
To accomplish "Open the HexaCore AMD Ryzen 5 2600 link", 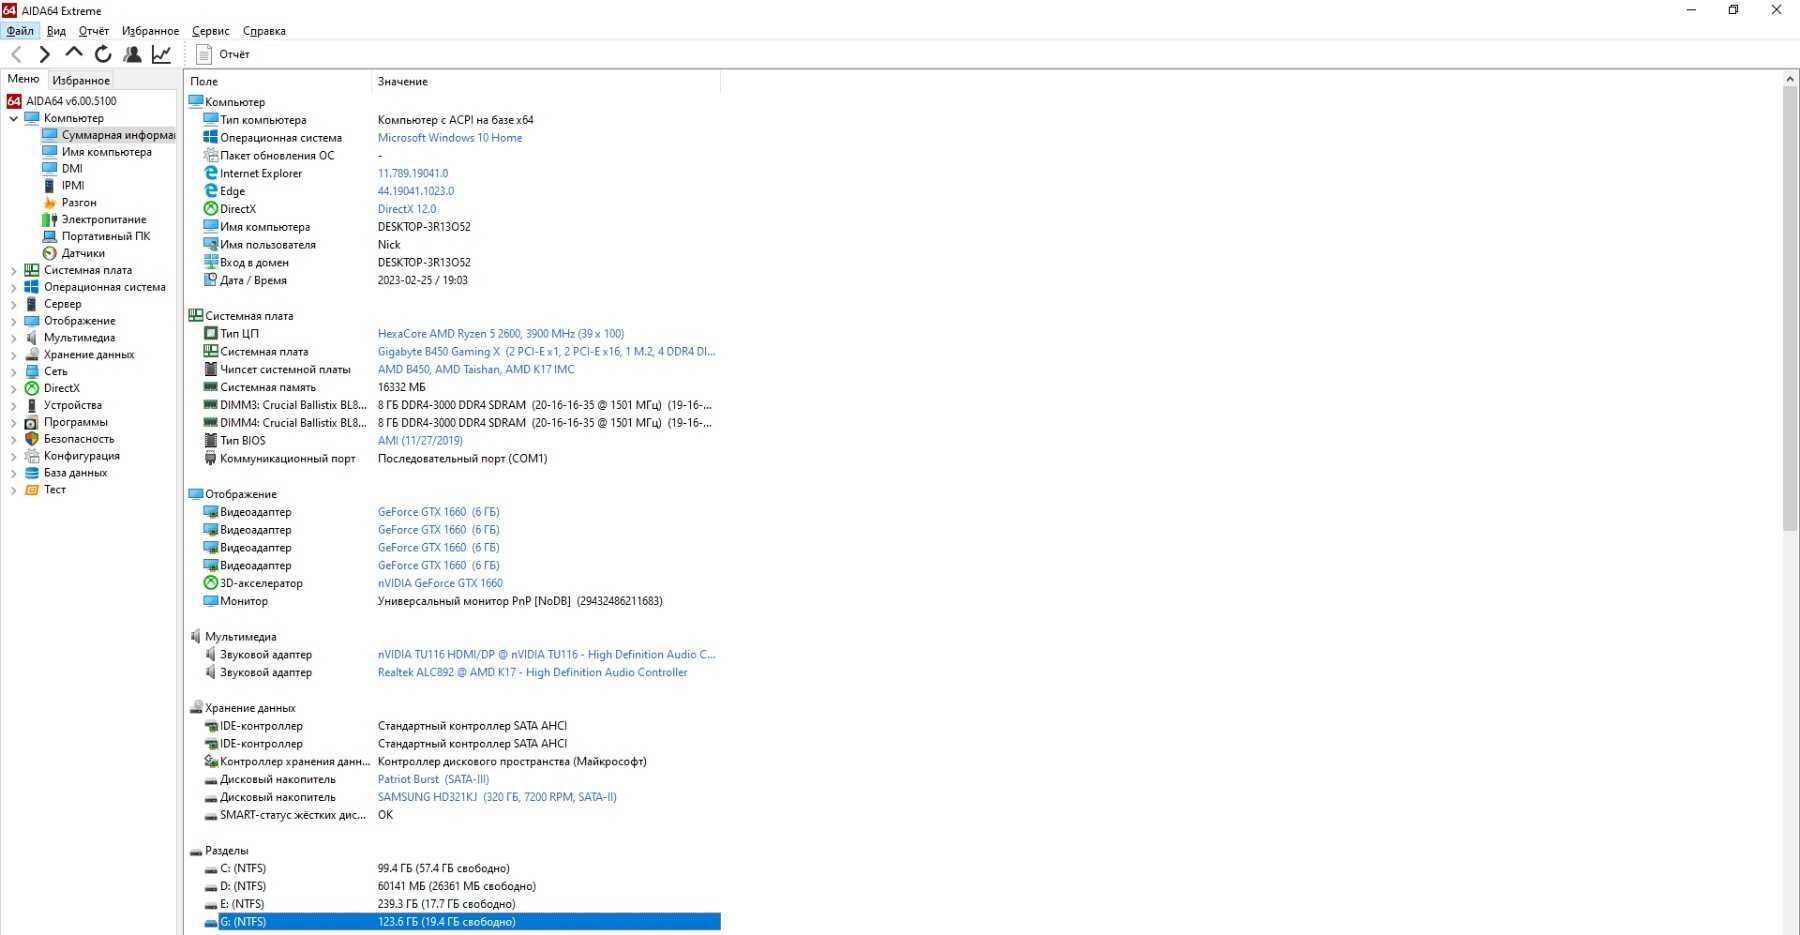I will tap(501, 334).
